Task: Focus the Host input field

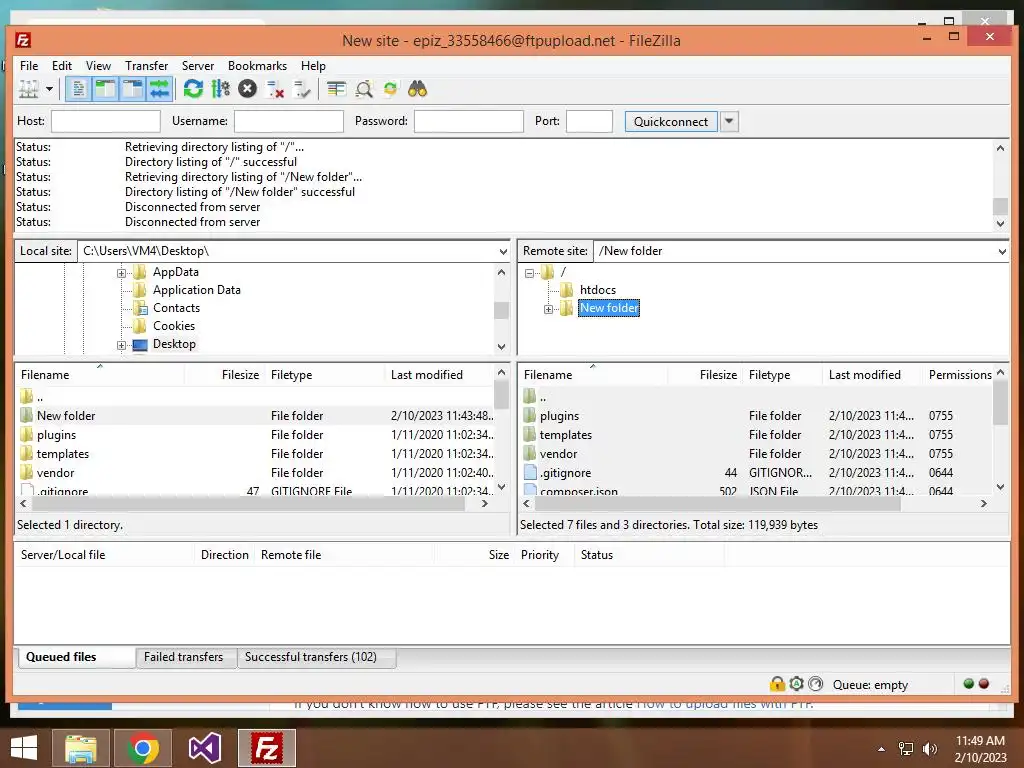Action: point(106,121)
